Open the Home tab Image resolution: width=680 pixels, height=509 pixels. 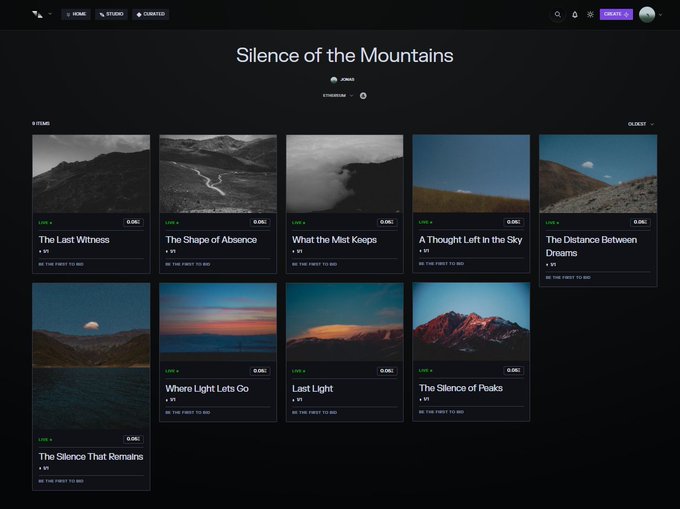click(76, 14)
